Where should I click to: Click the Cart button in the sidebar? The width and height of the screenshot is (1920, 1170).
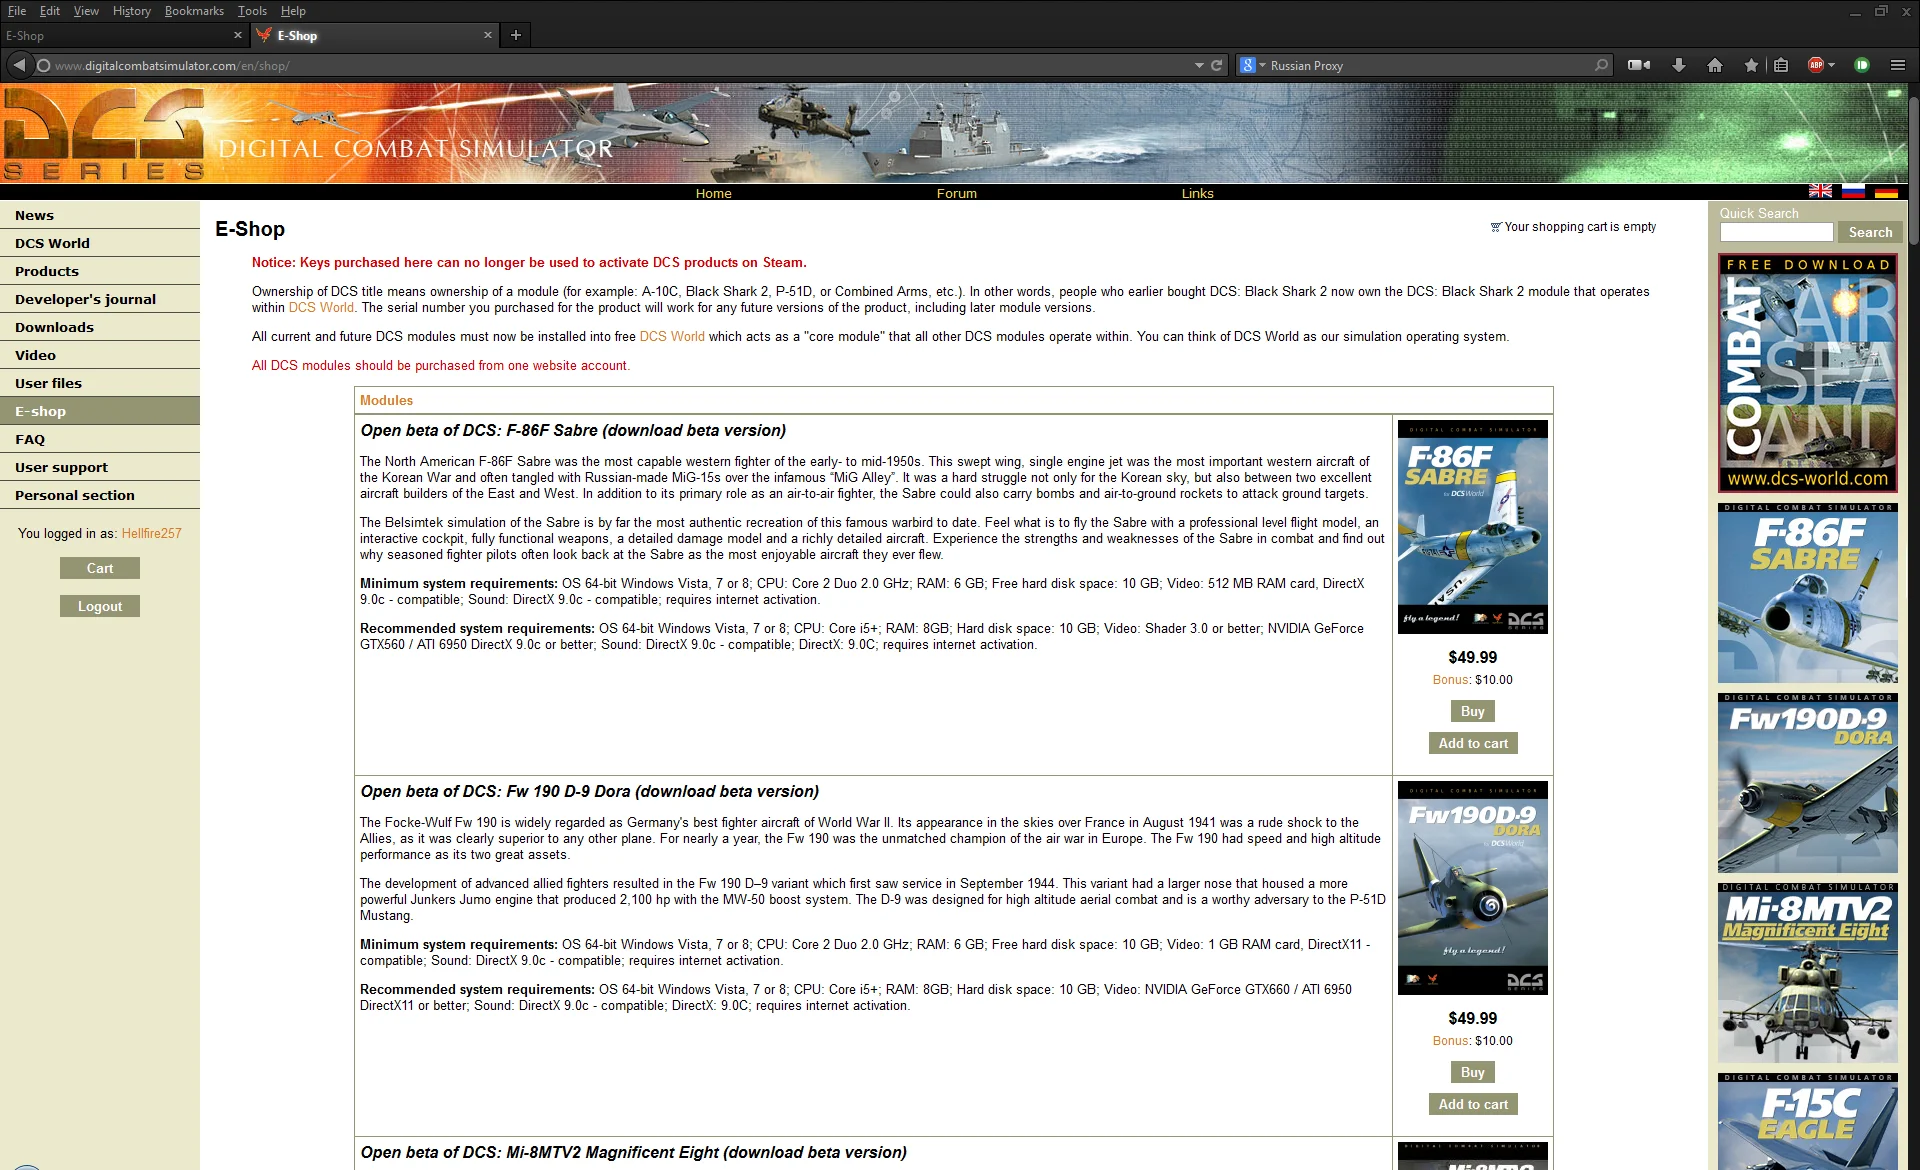coord(100,568)
